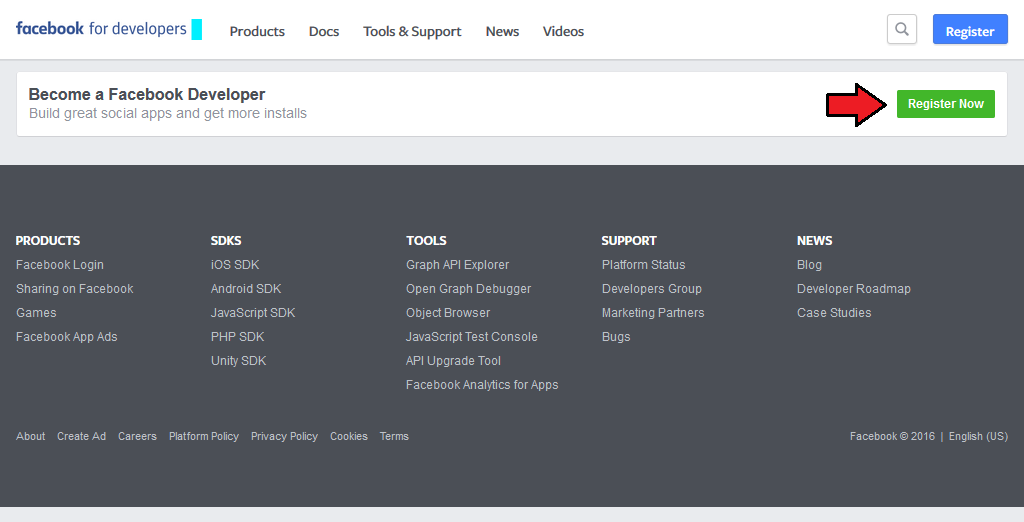Screen dimensions: 1024x522
Task: Open the Developers Group link
Action: [652, 289]
